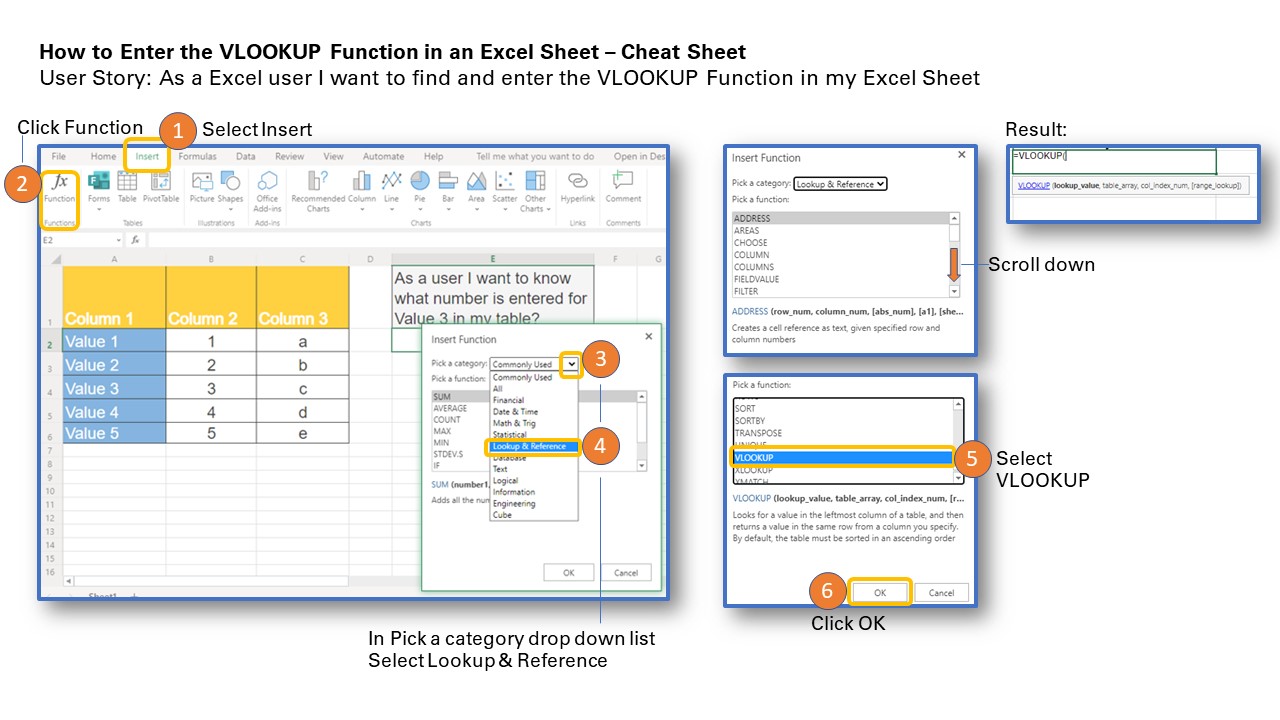Open the Help tab
The image size is (1280, 720).
433,156
